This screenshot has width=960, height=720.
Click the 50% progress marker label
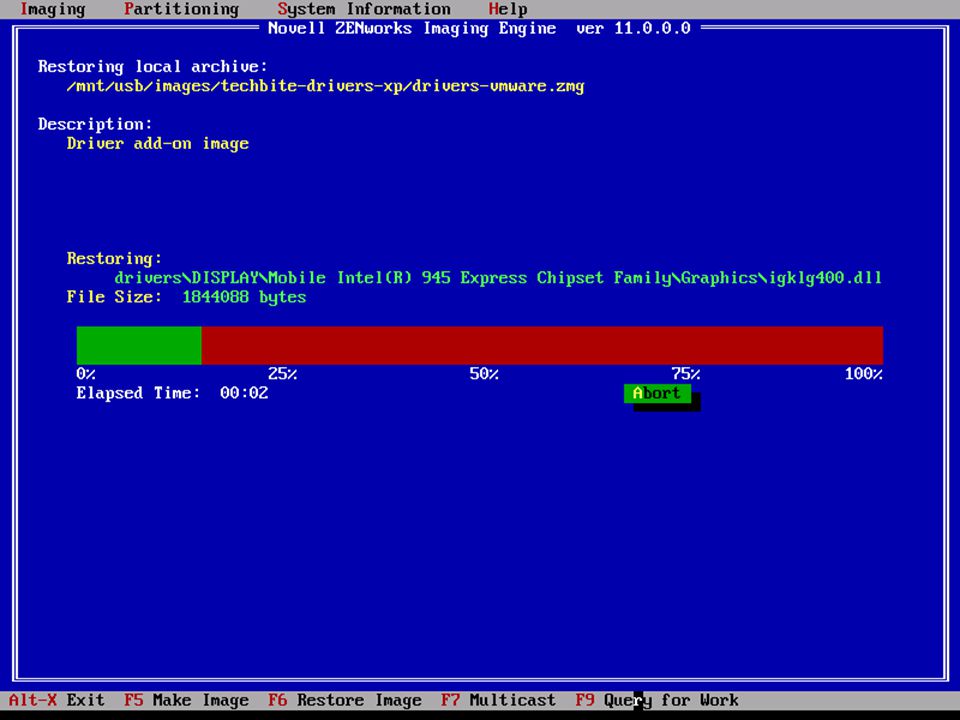point(484,373)
